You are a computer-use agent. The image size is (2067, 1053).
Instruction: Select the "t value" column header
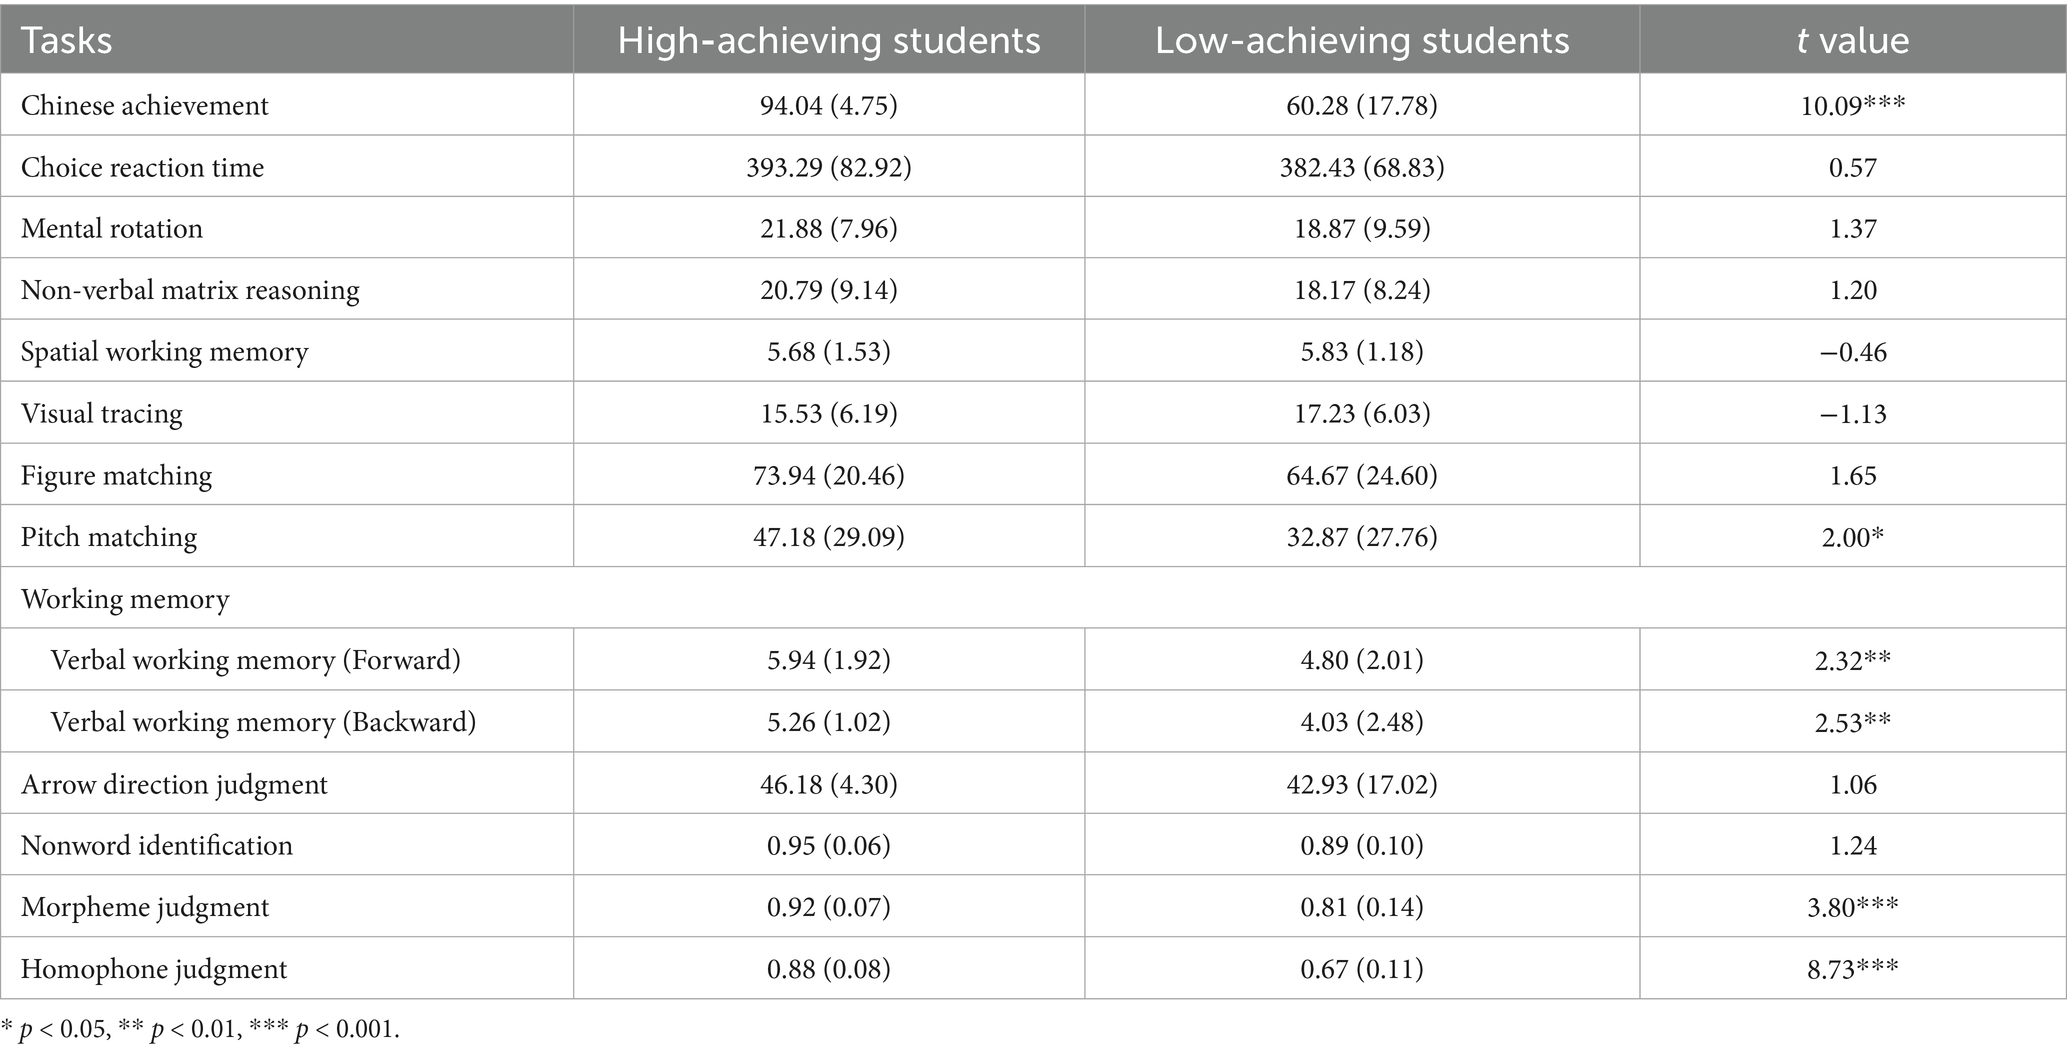(x=1852, y=40)
